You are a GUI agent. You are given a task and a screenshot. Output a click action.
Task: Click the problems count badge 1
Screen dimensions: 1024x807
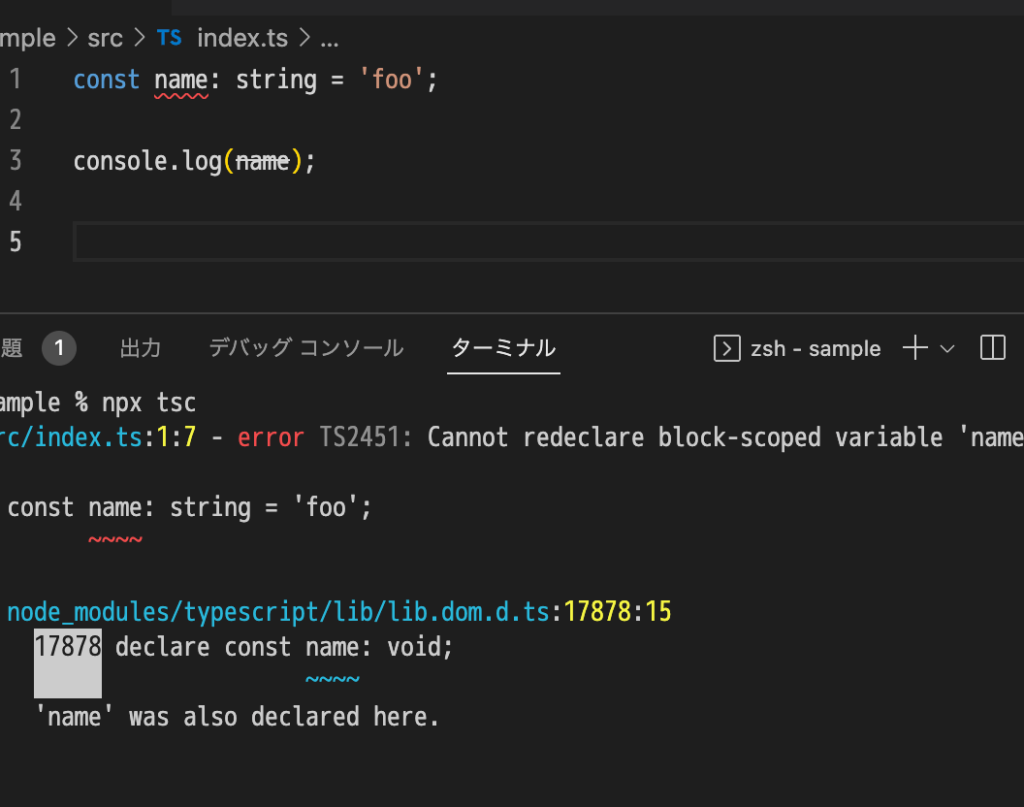tap(59, 348)
